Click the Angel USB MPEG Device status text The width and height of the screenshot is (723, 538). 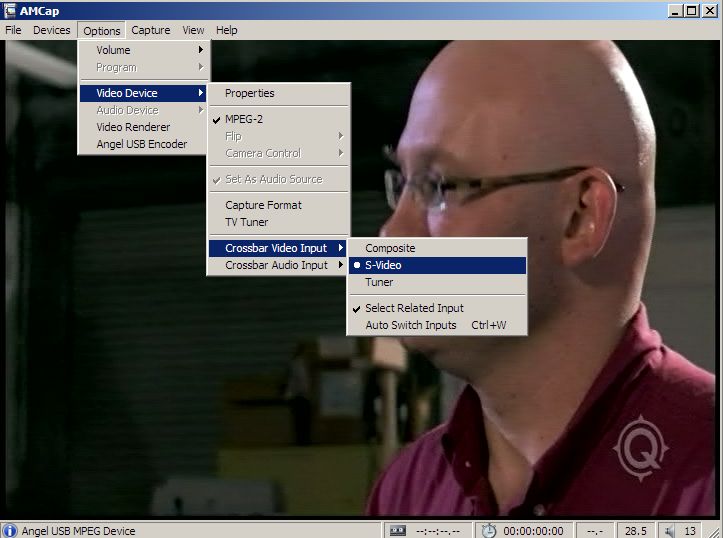click(78, 531)
